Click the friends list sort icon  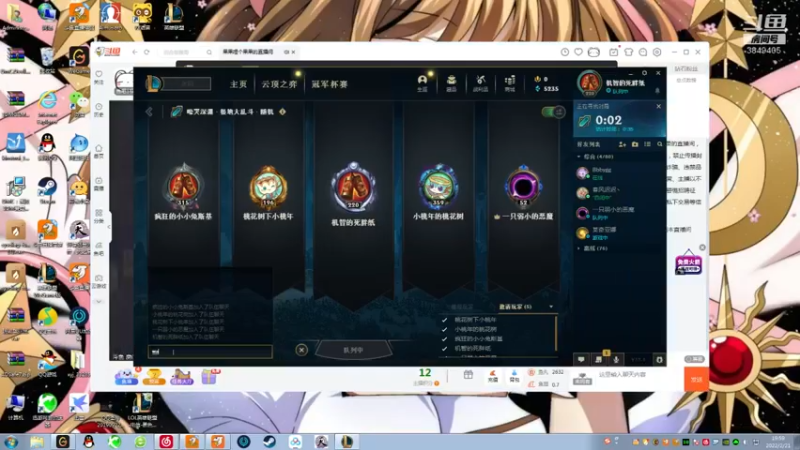pos(647,144)
